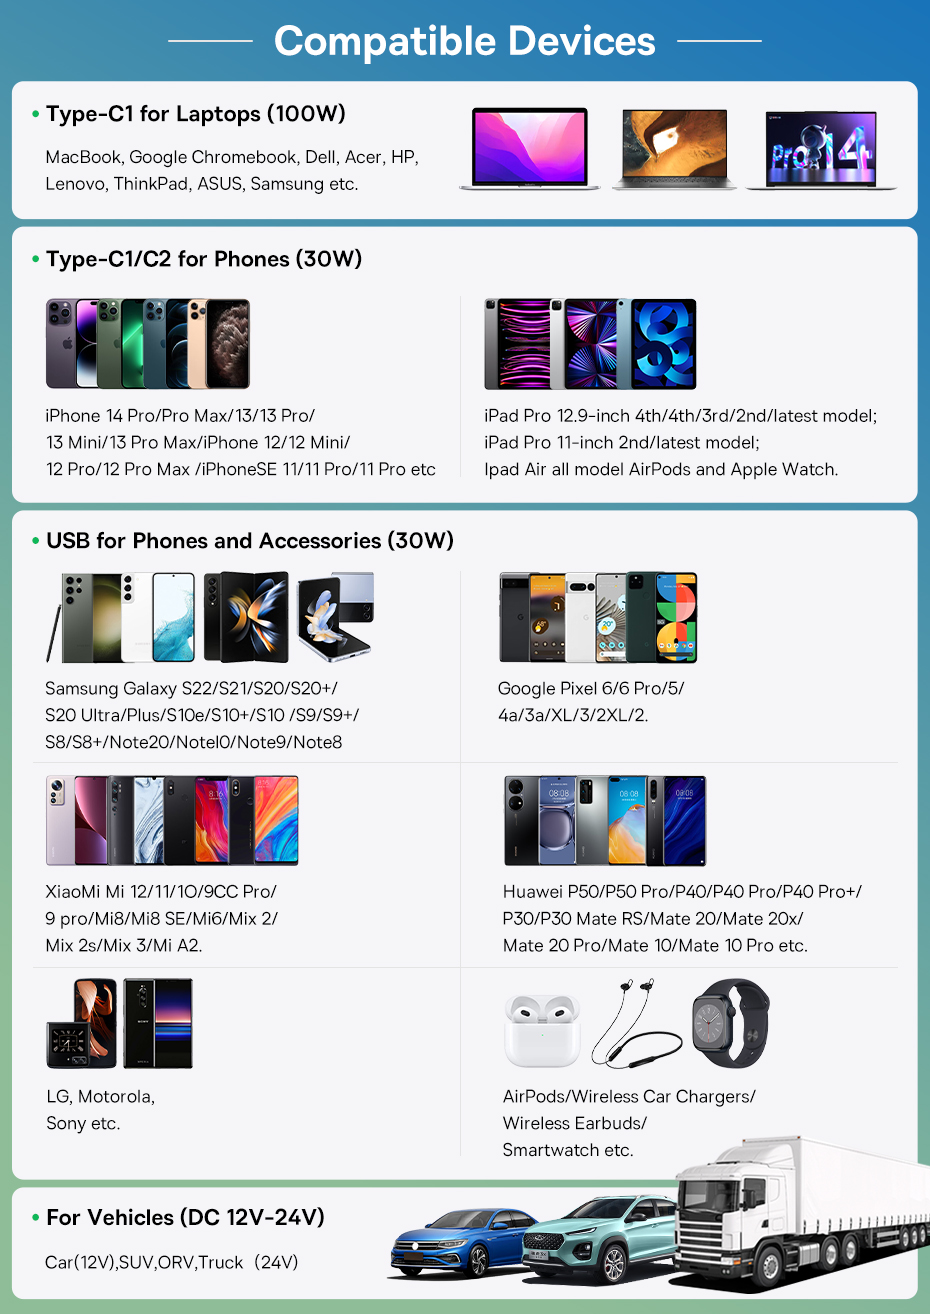Screen dimensions: 930x1314
Task: Open the iPad Pro tablets image
Action: coord(590,343)
